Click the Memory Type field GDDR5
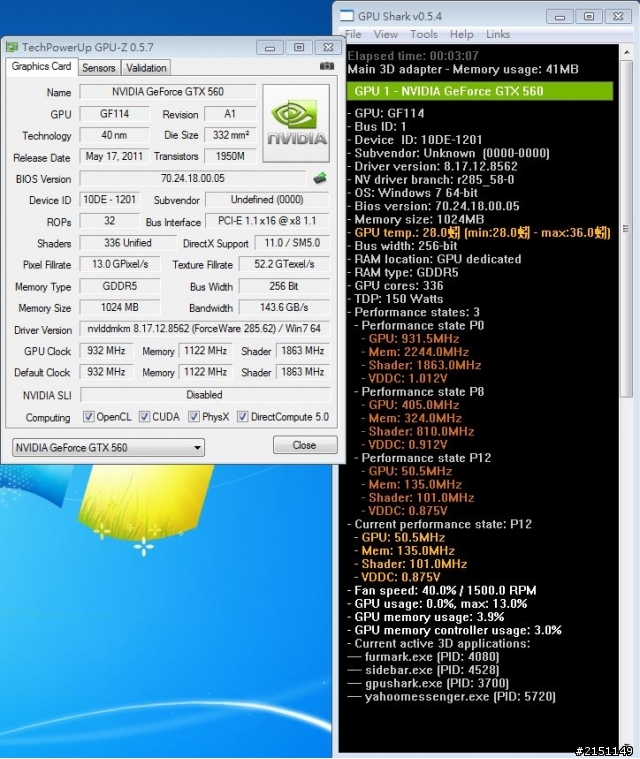The image size is (640, 759). pyautogui.click(x=120, y=286)
